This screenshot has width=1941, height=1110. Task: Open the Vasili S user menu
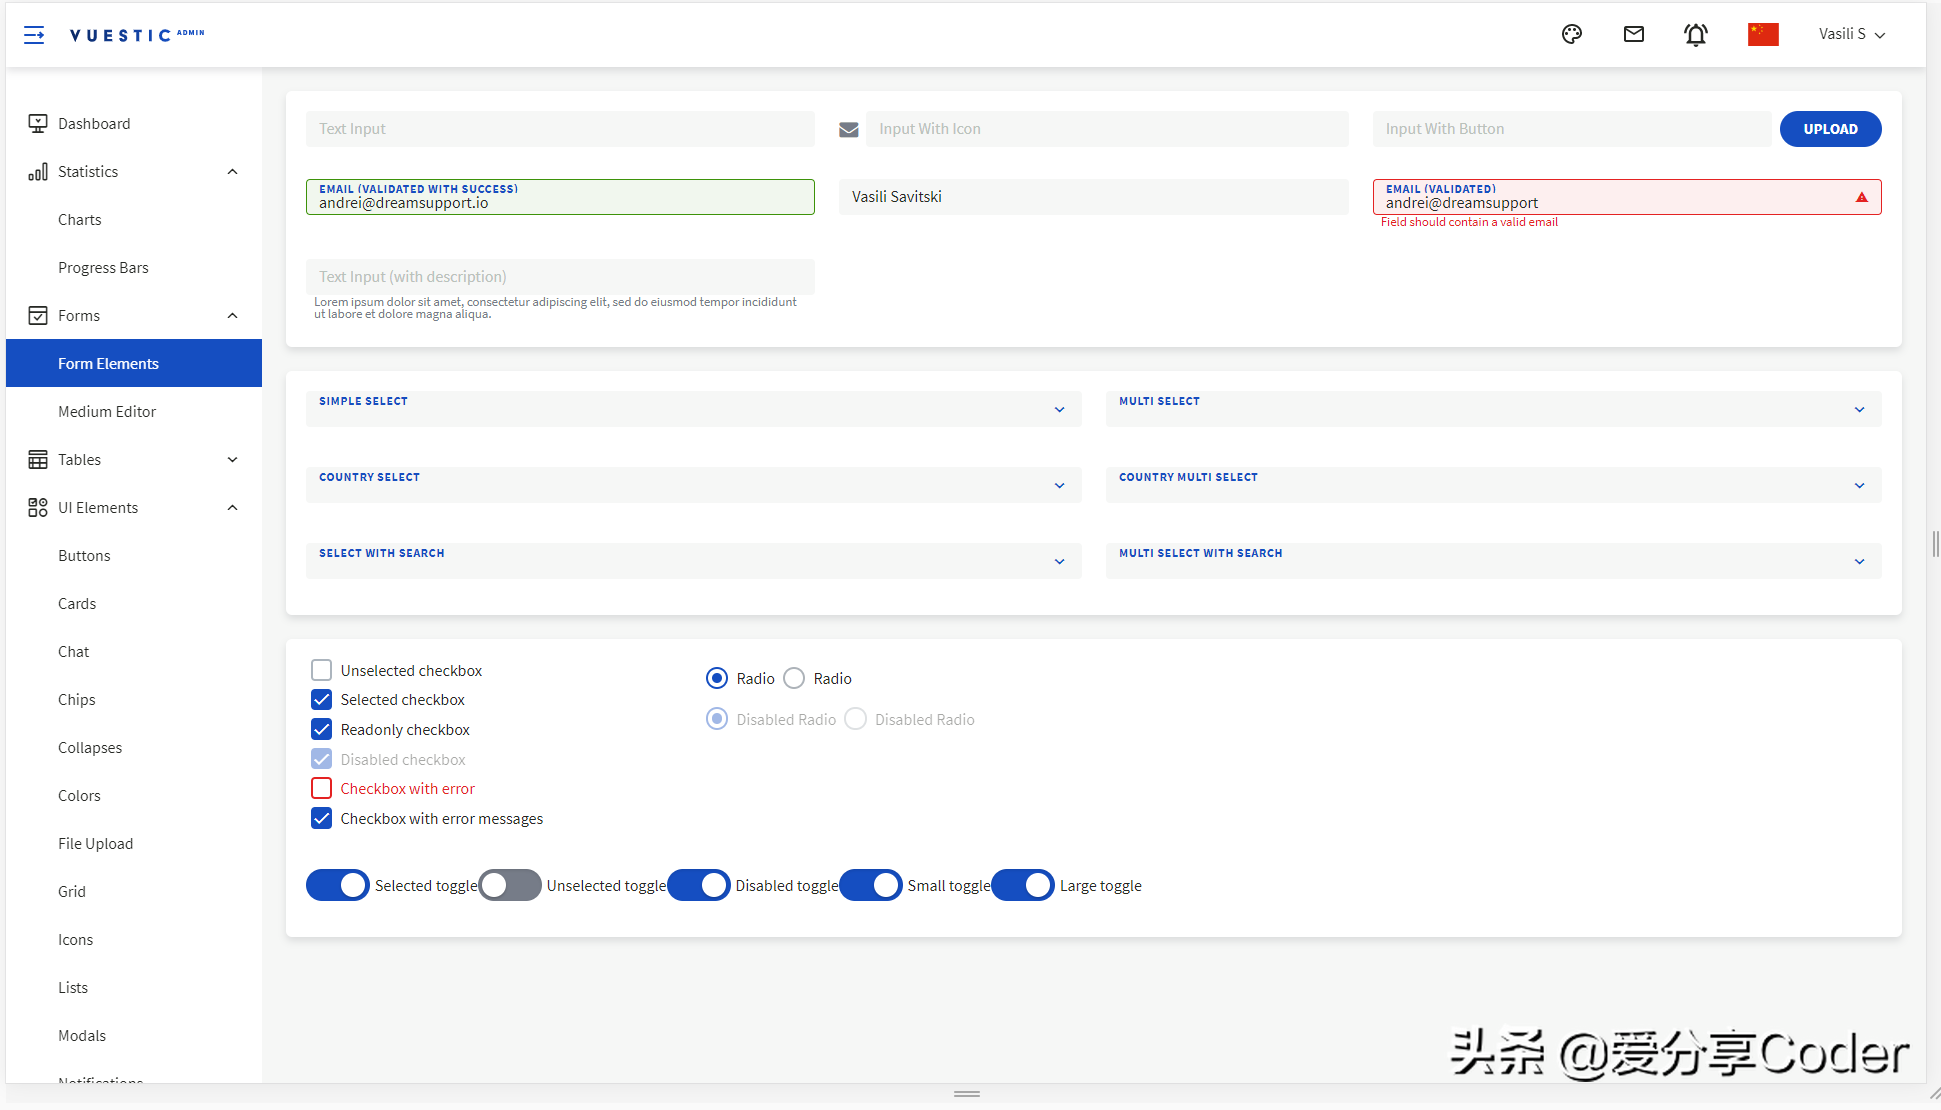1851,35
